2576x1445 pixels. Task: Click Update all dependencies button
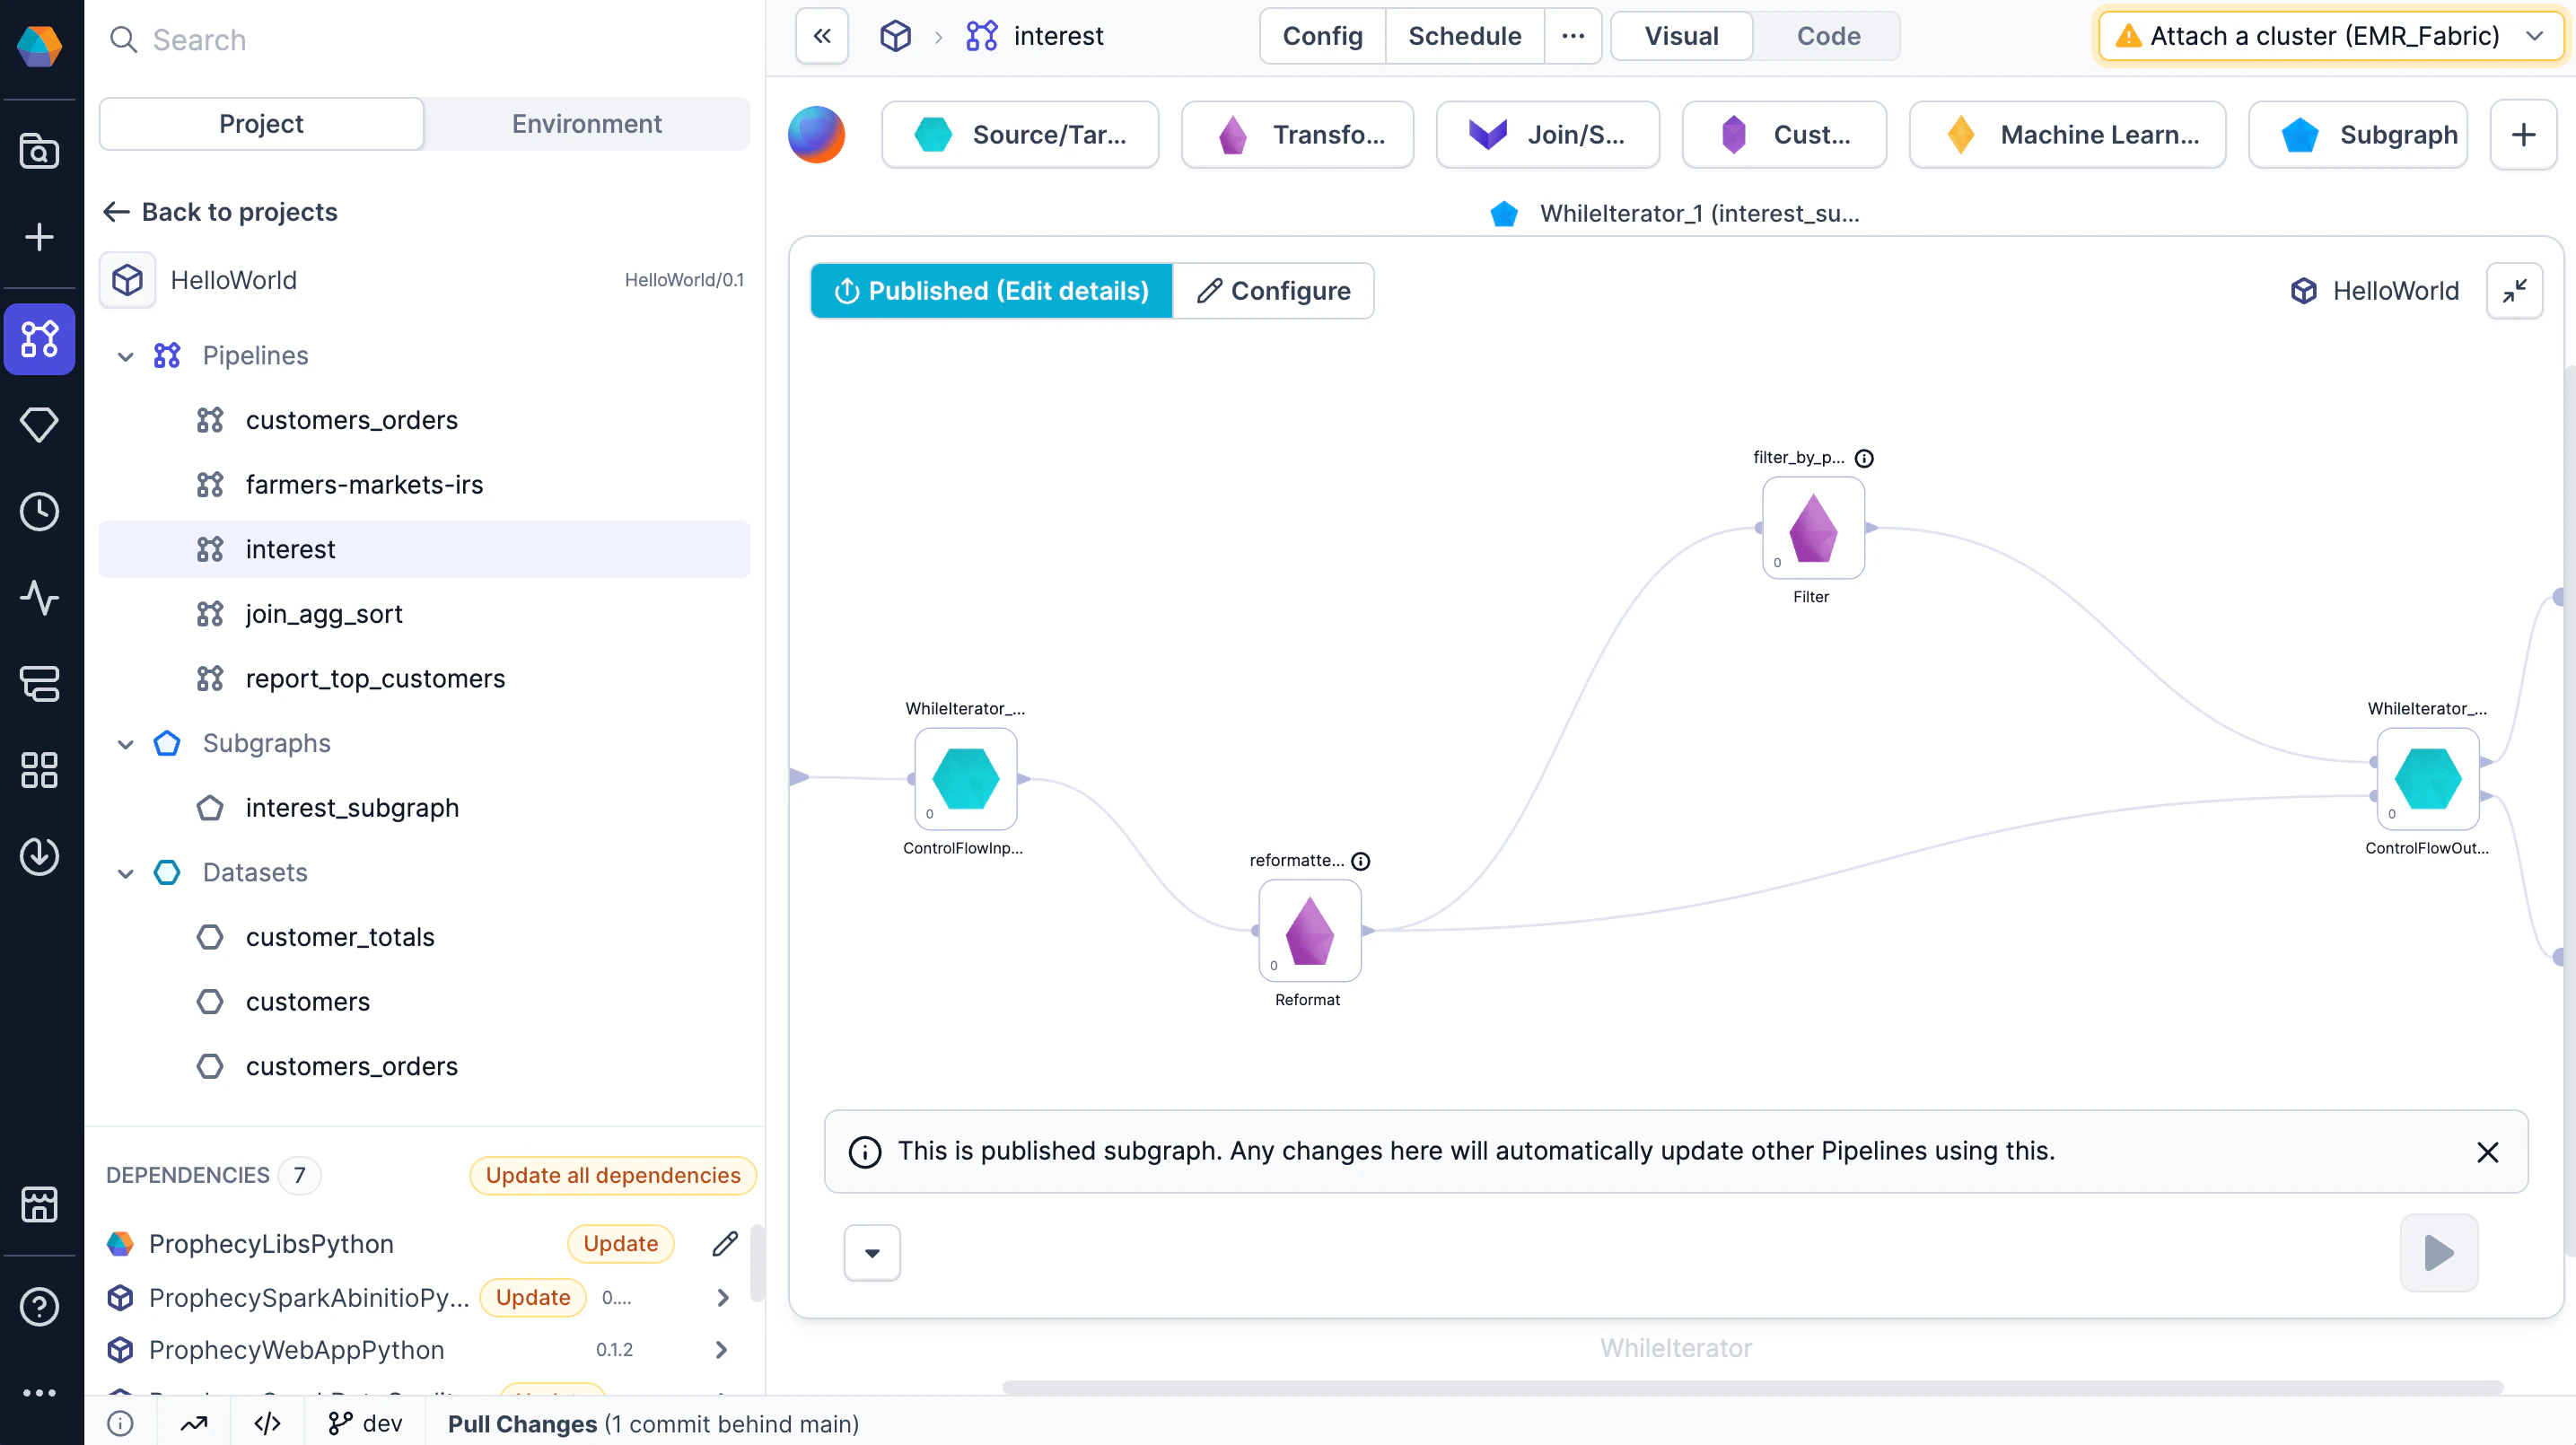coord(612,1175)
